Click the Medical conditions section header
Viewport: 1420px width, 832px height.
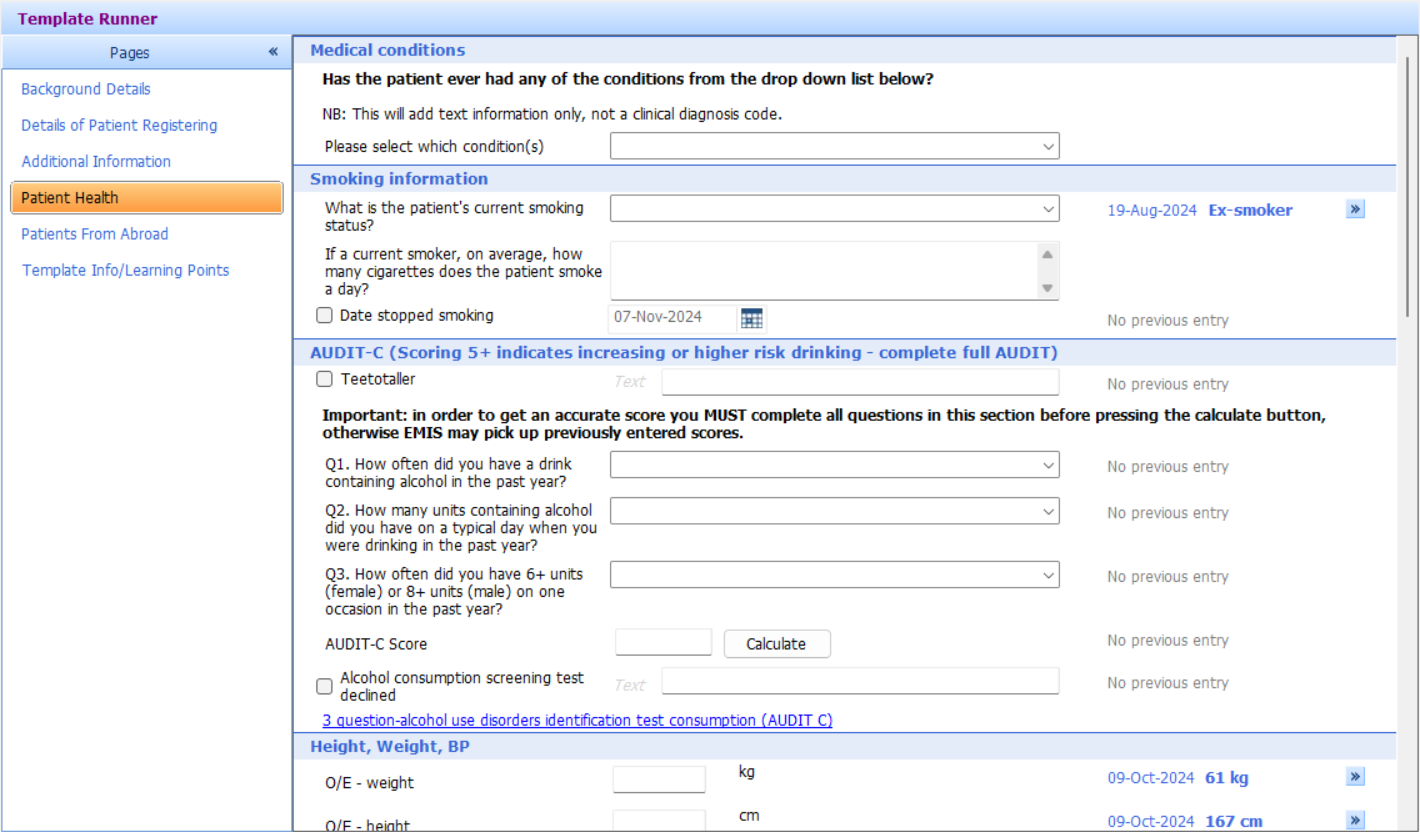[x=844, y=50]
